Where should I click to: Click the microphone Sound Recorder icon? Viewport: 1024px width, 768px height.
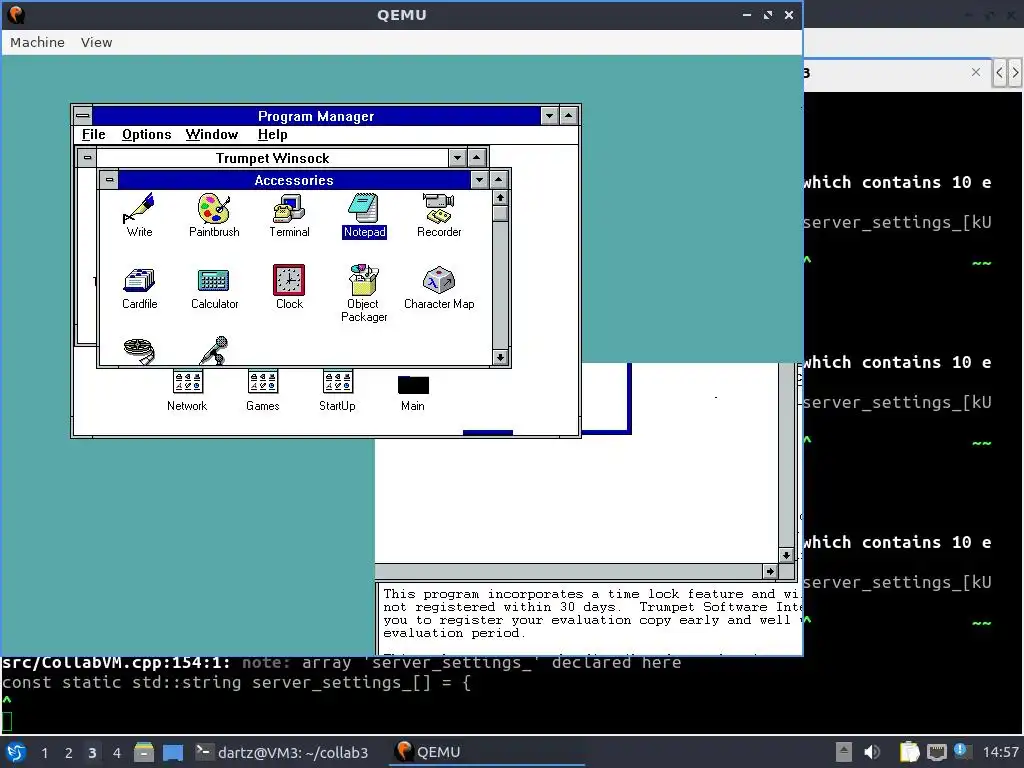click(x=214, y=351)
